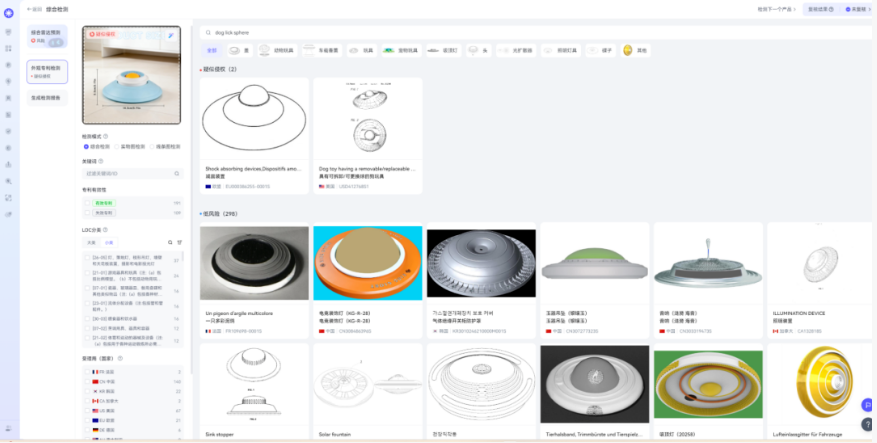The image size is (877, 443).
Task: Check the FR 法国 country checkbox
Action: point(87,371)
